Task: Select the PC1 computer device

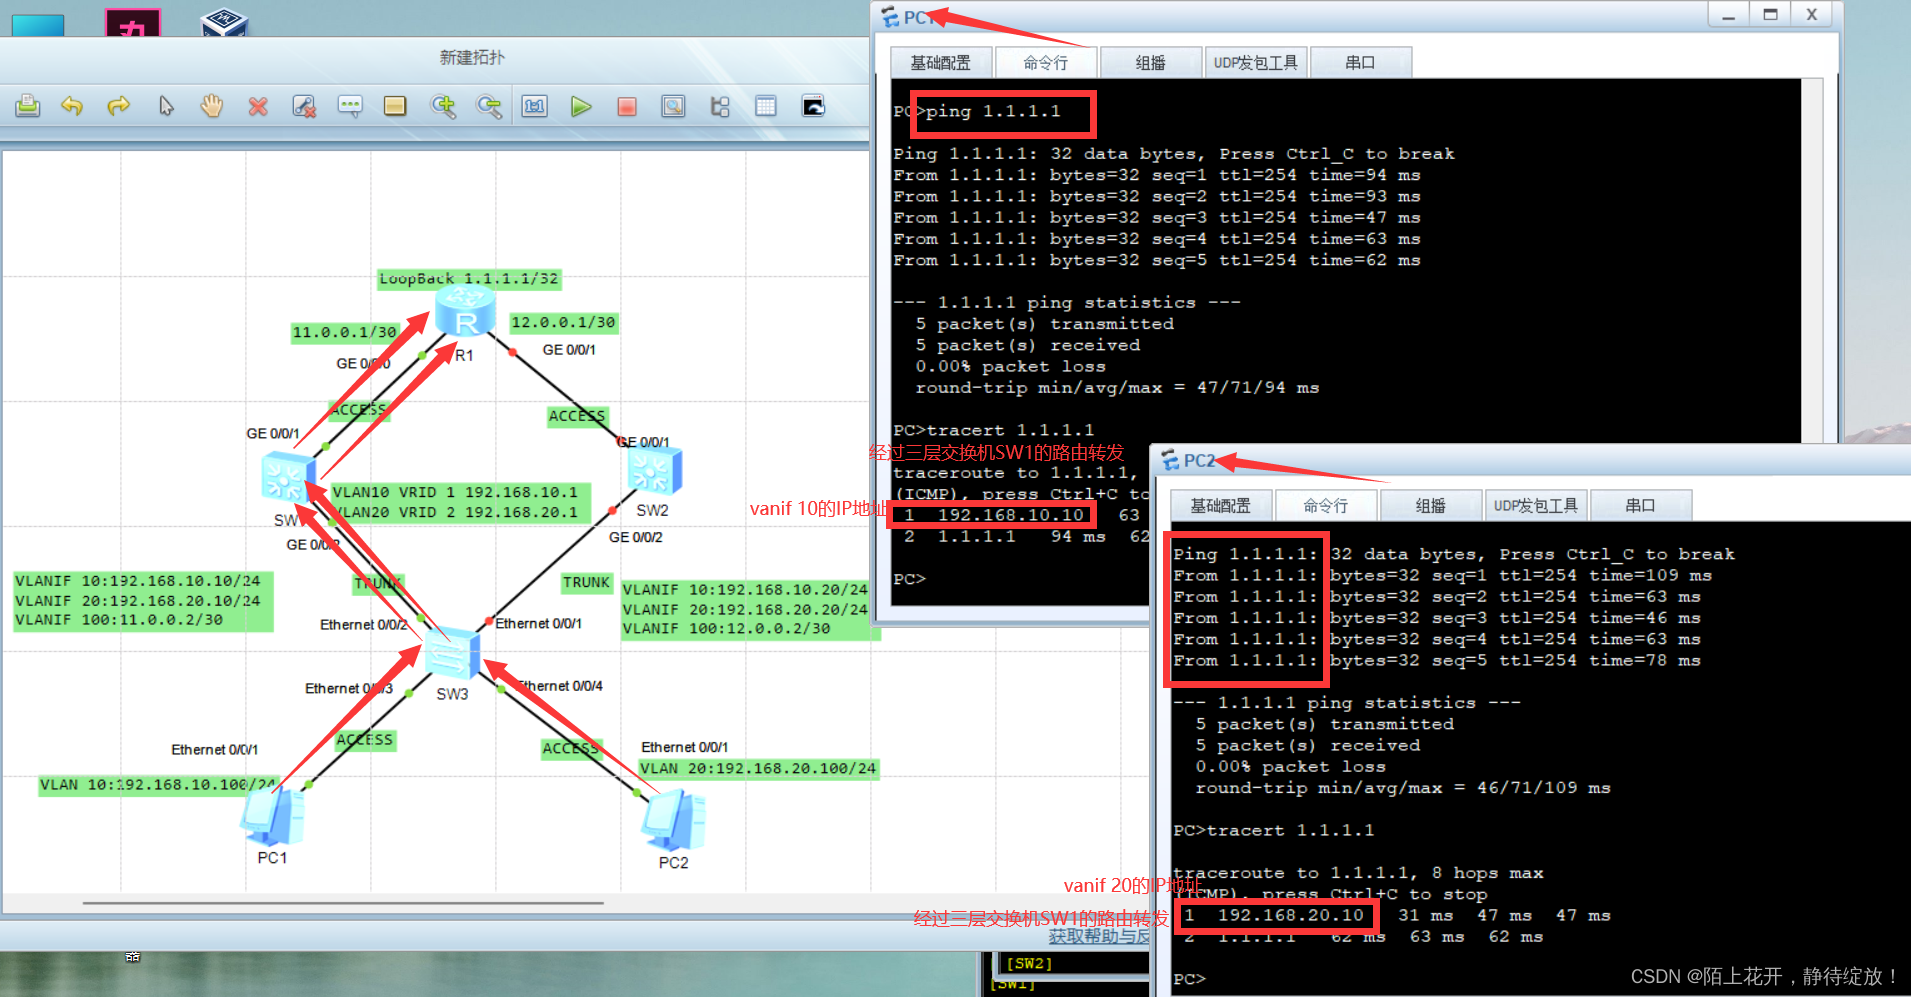Action: click(272, 816)
